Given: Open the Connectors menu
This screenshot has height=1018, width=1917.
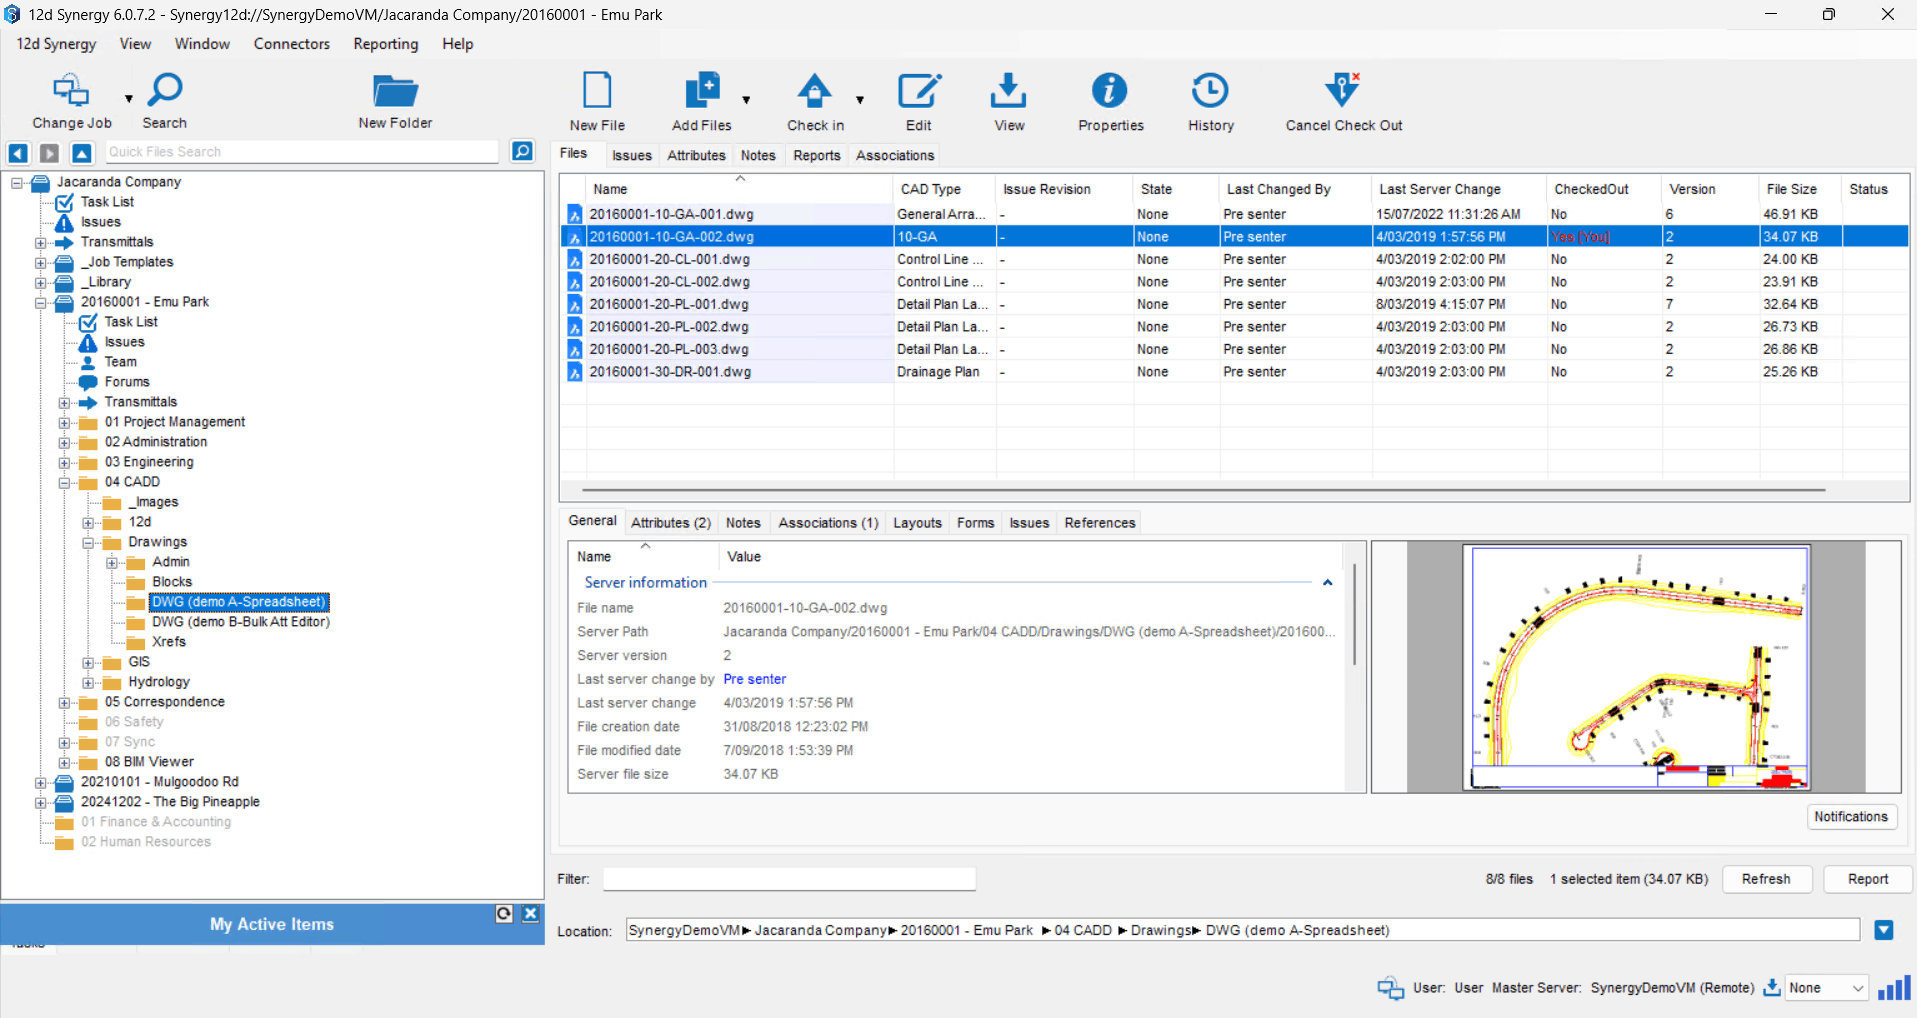Looking at the screenshot, I should click(291, 44).
